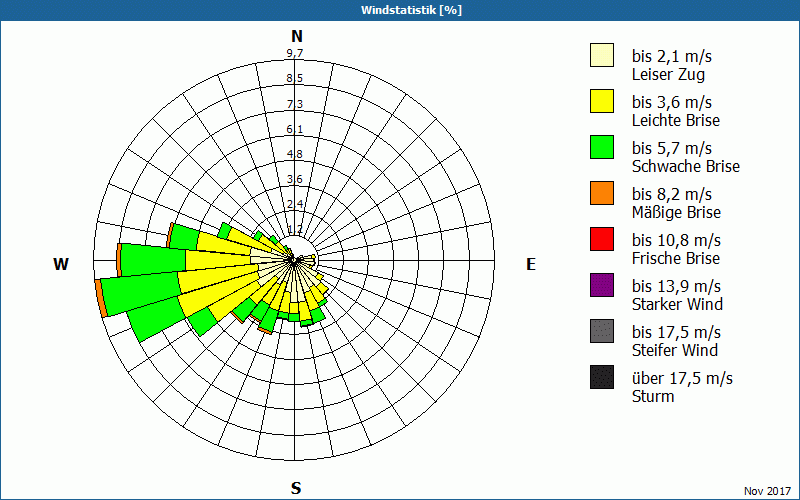Click the 'Steifer Wind' legend label
Viewport: 800px width, 500px height.
coord(675,350)
